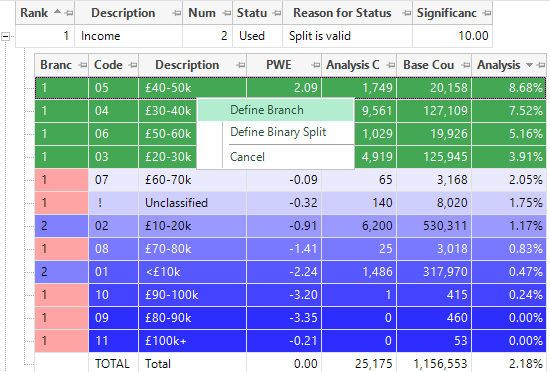Viewport: 550px width, 372px height.
Task: Click pin icon in Base Count header
Action: [x=465, y=65]
